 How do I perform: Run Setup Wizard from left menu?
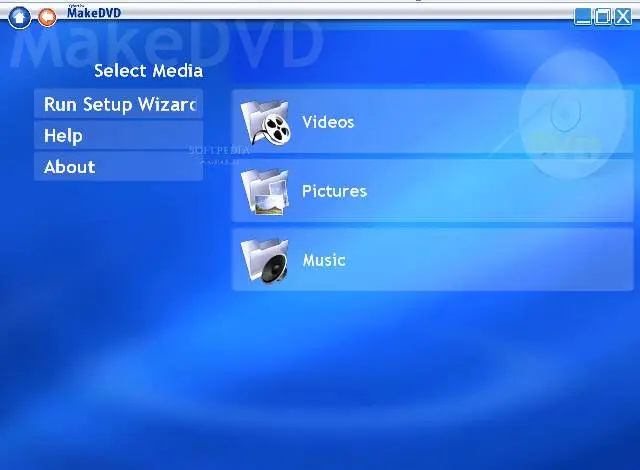118,104
